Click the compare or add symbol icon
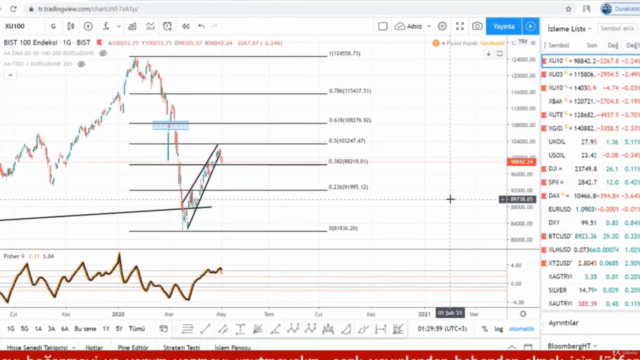This screenshot has height=360, width=640. pyautogui.click(x=88, y=26)
